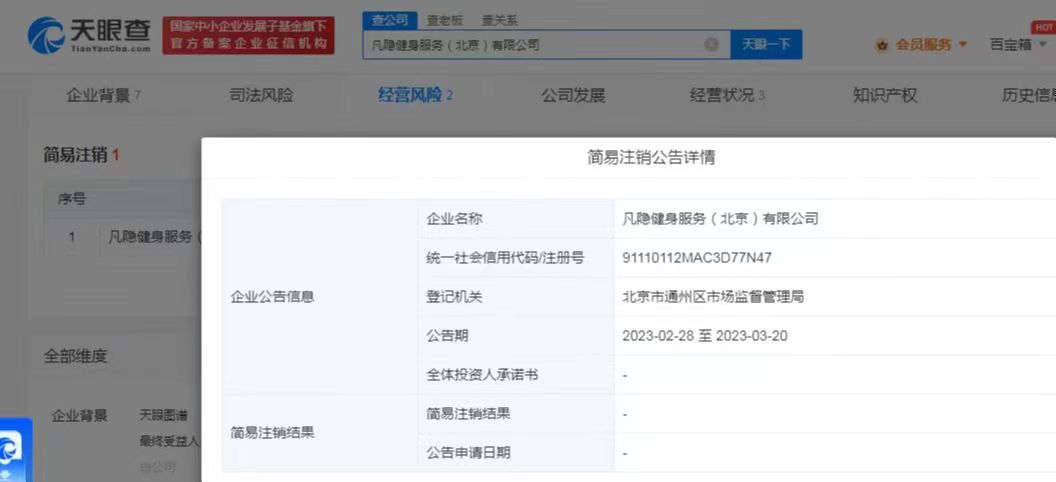Switch to the 查关系 search tab
This screenshot has height=482, width=1056.
pos(500,20)
